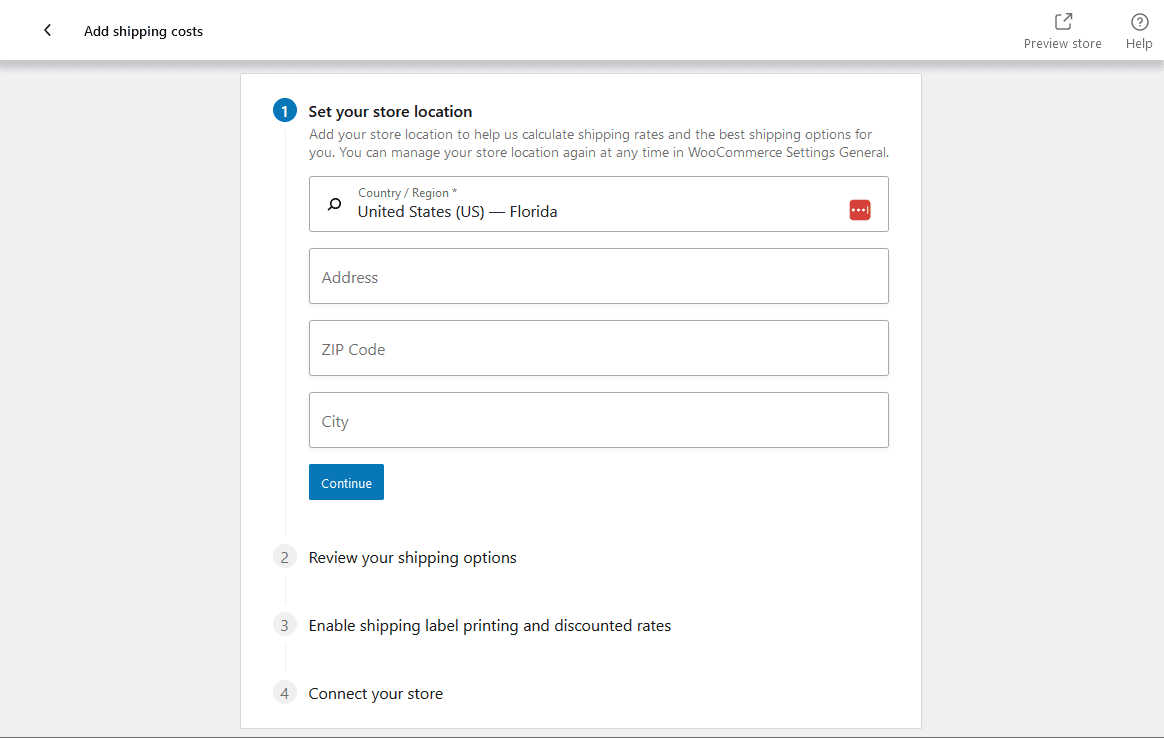Focus the Address input field
This screenshot has height=738, width=1164.
(598, 276)
